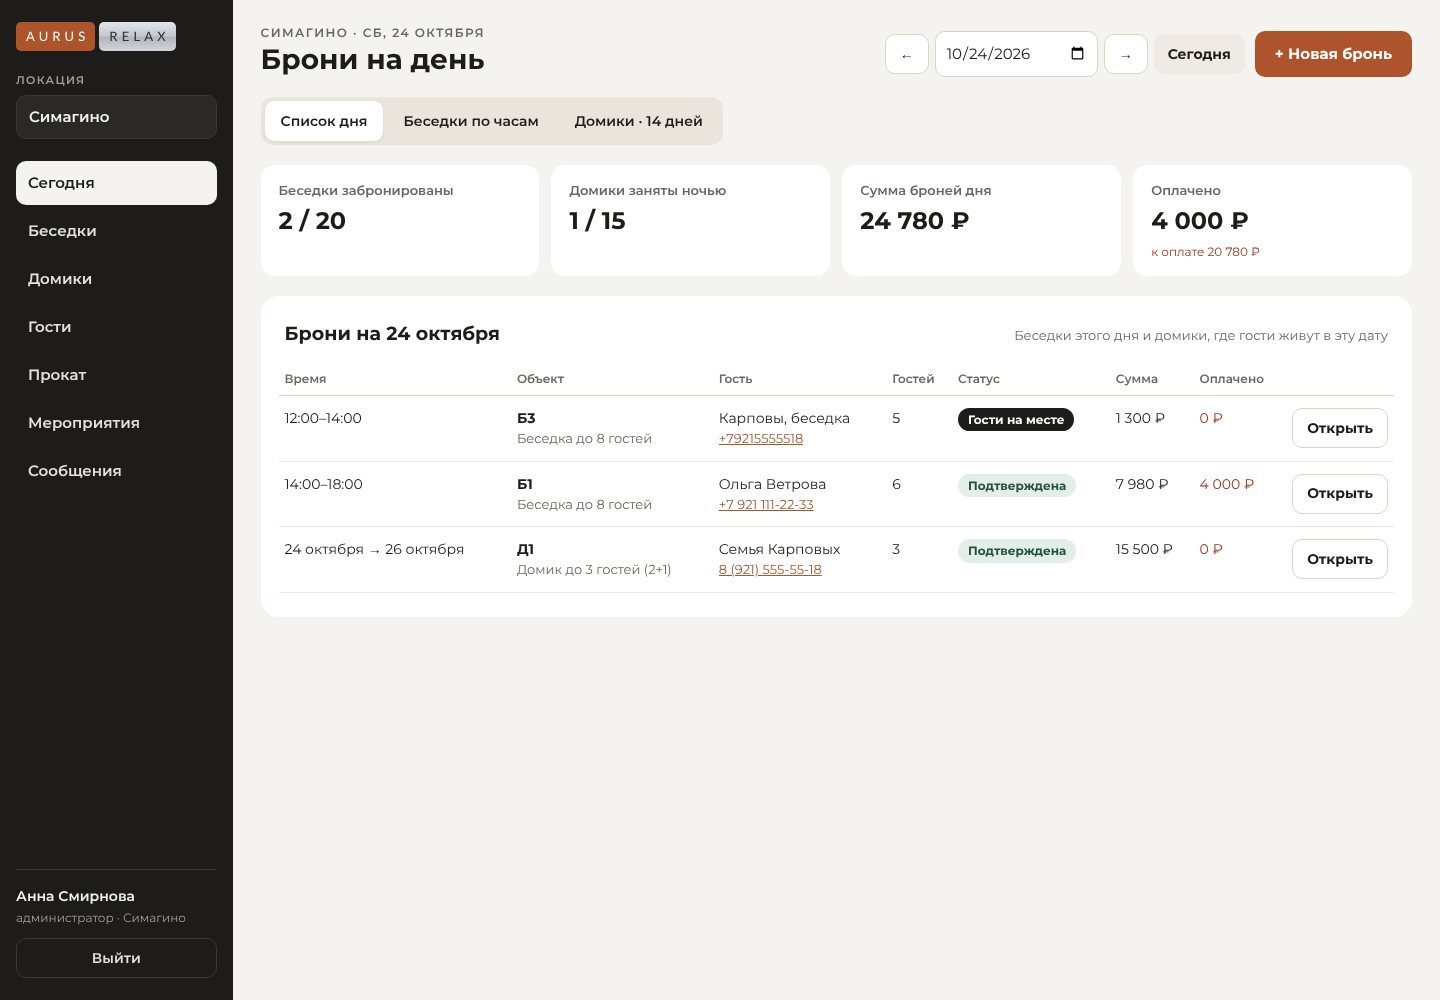Click the 24 октября → 26 октября cell

point(374,549)
